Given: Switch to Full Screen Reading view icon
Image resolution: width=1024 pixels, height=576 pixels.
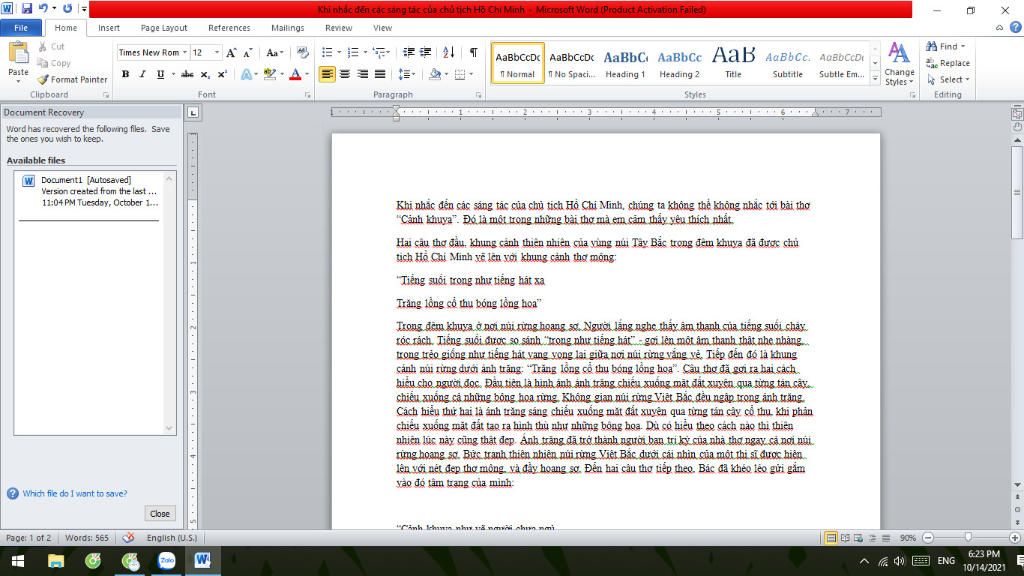Looking at the screenshot, I should tap(845, 538).
